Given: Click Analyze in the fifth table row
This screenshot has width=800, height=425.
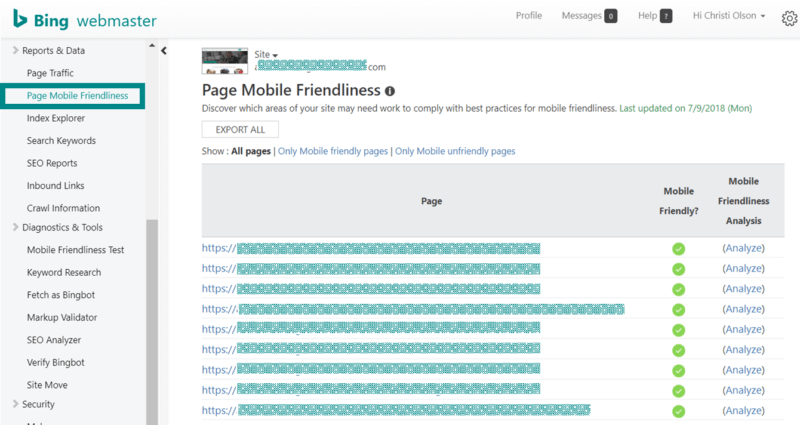Looking at the screenshot, I should tap(744, 330).
